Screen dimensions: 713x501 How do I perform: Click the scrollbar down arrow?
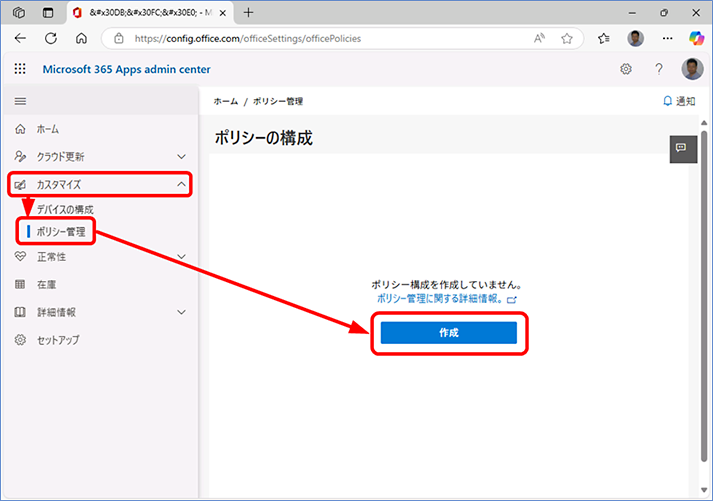(704, 490)
